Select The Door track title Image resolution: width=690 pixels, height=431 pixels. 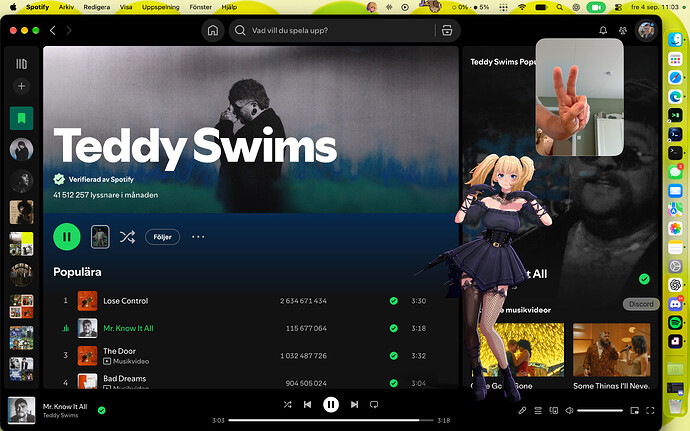(119, 351)
